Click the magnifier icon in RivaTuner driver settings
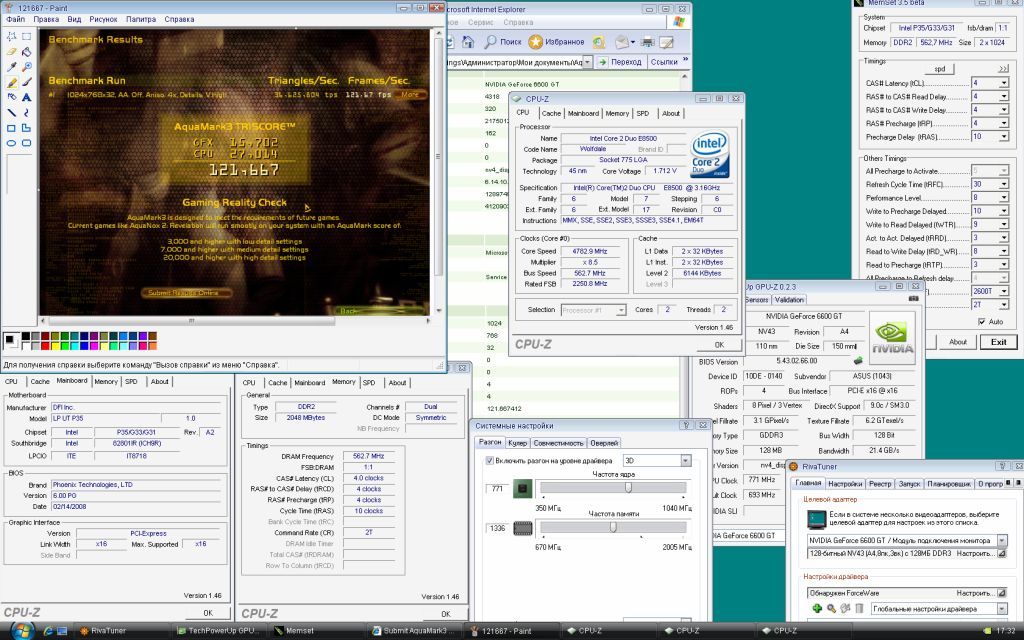 [x=831, y=609]
